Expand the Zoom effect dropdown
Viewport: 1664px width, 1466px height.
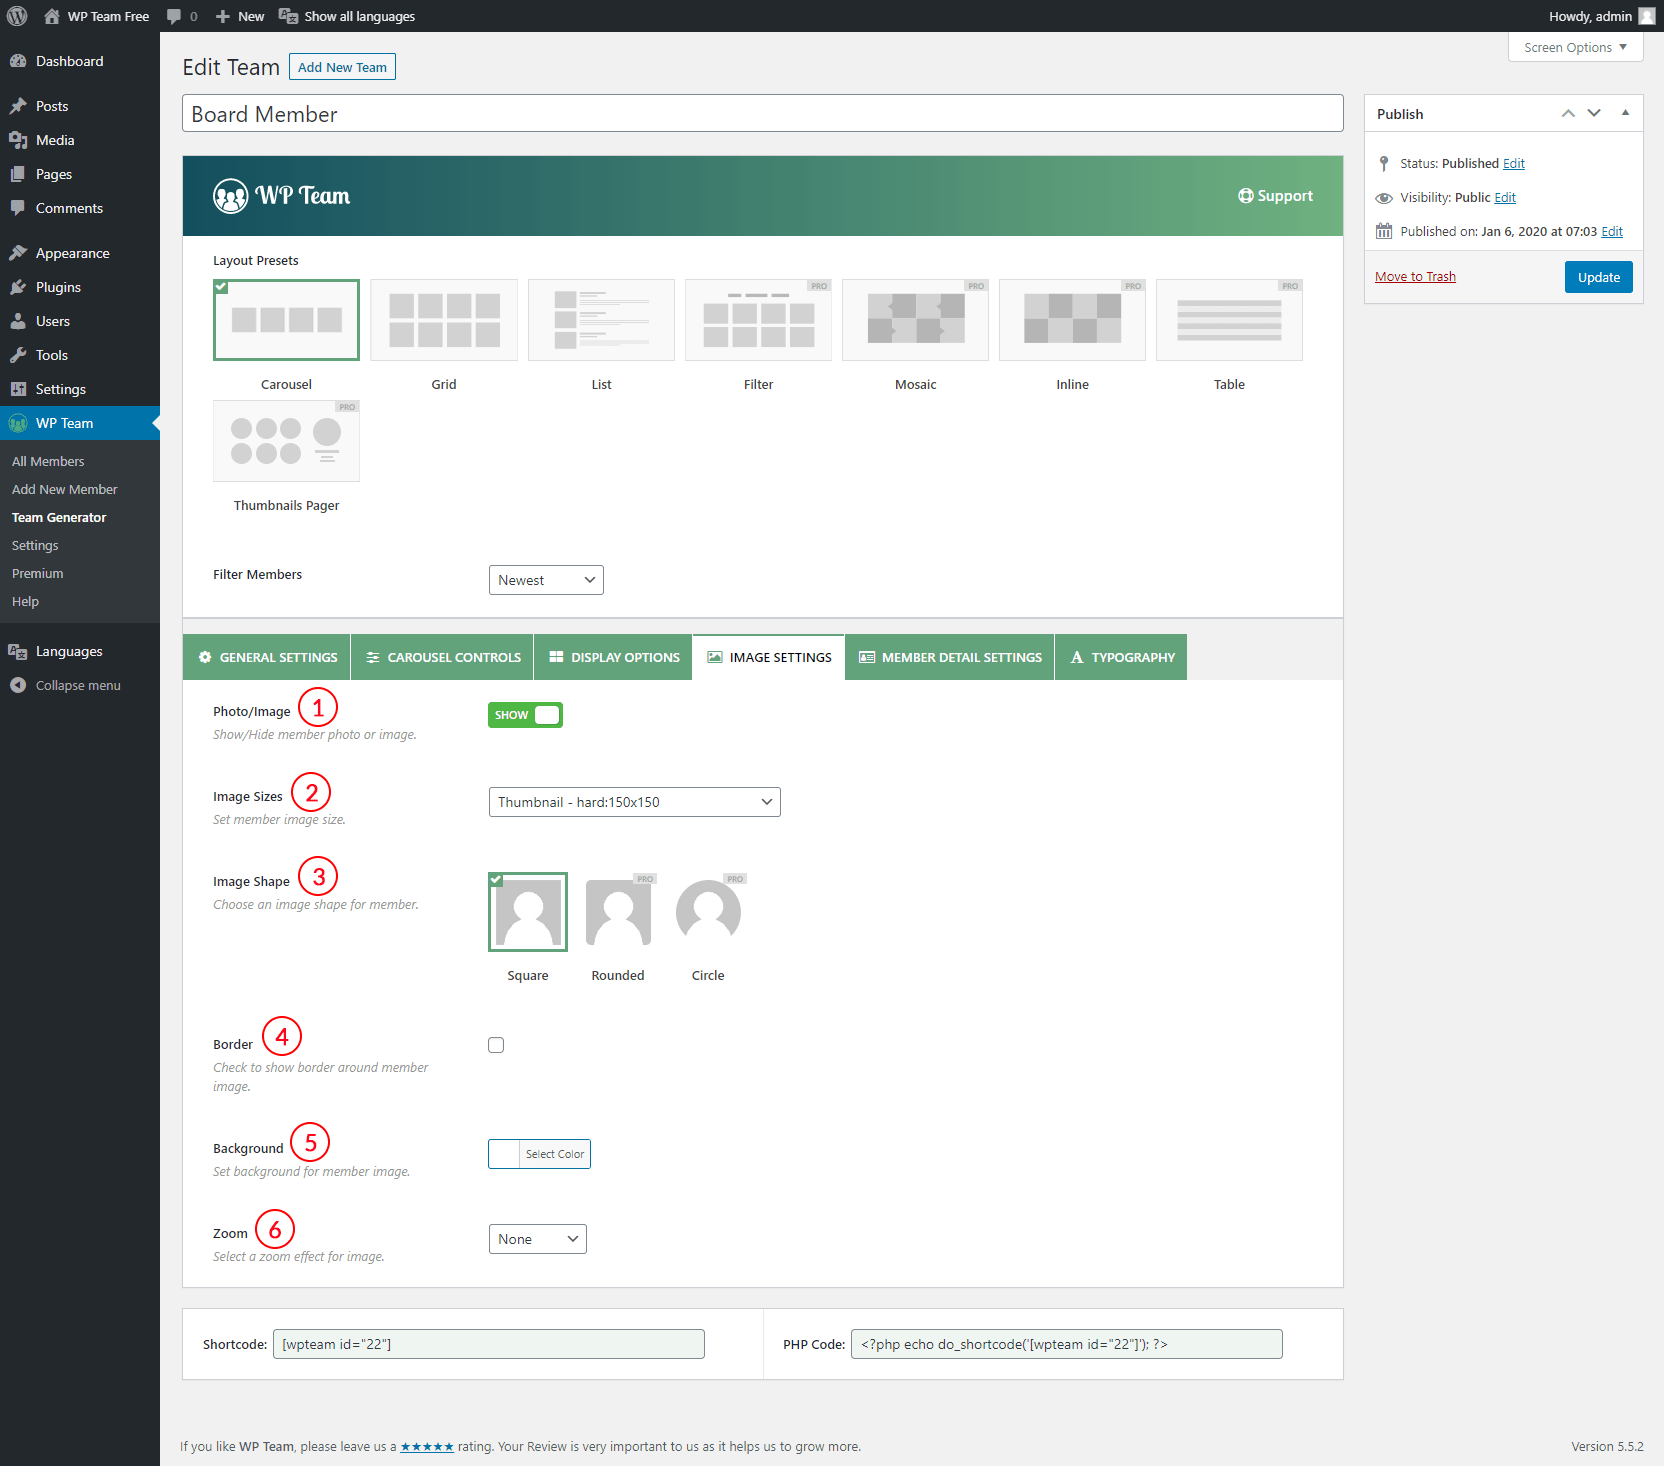(x=537, y=1239)
